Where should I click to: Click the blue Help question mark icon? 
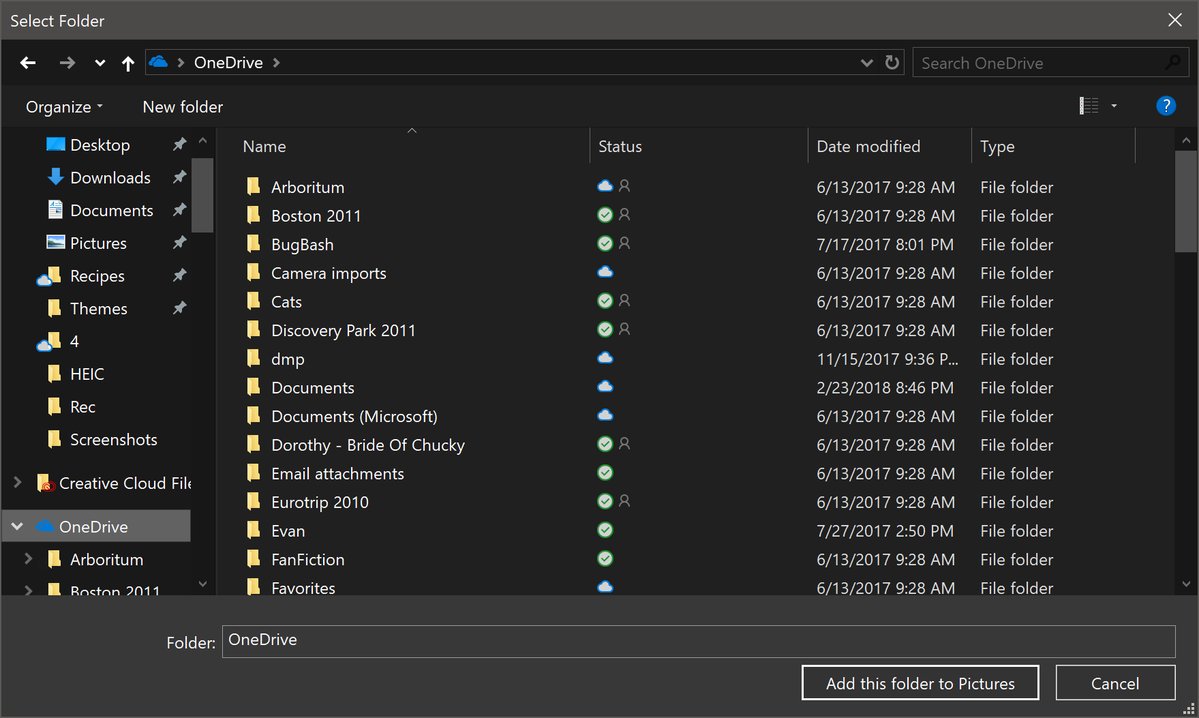1165,105
